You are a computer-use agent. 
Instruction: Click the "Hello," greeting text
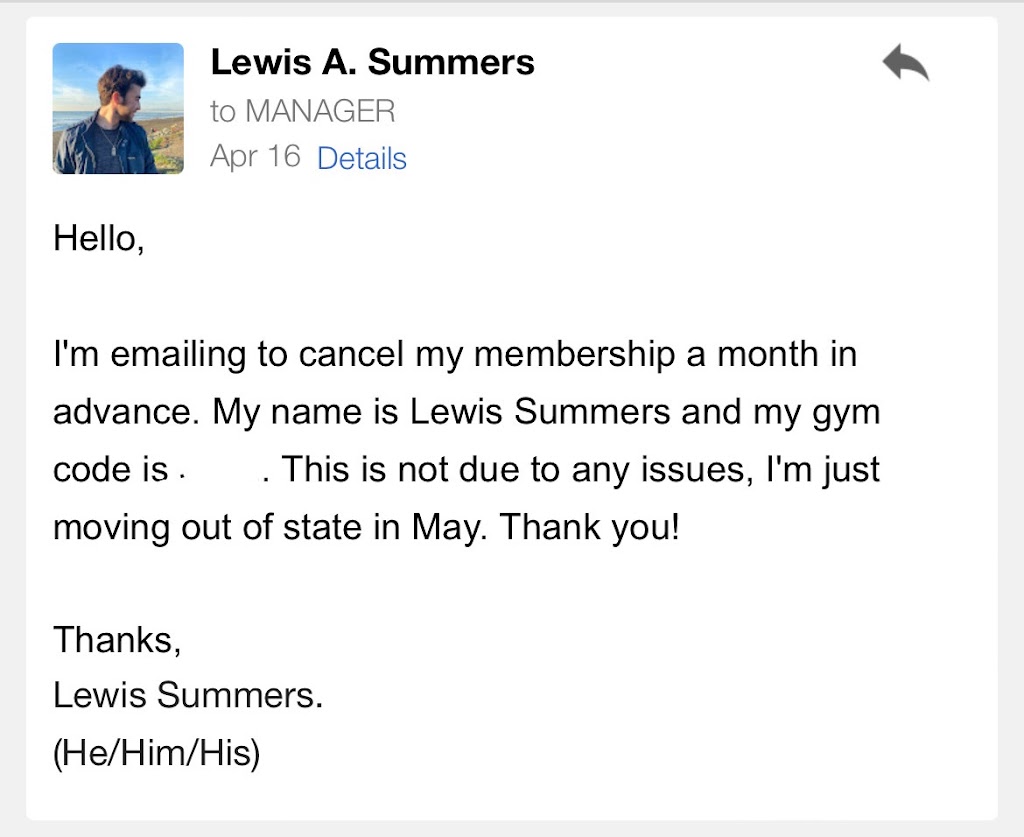click(99, 239)
